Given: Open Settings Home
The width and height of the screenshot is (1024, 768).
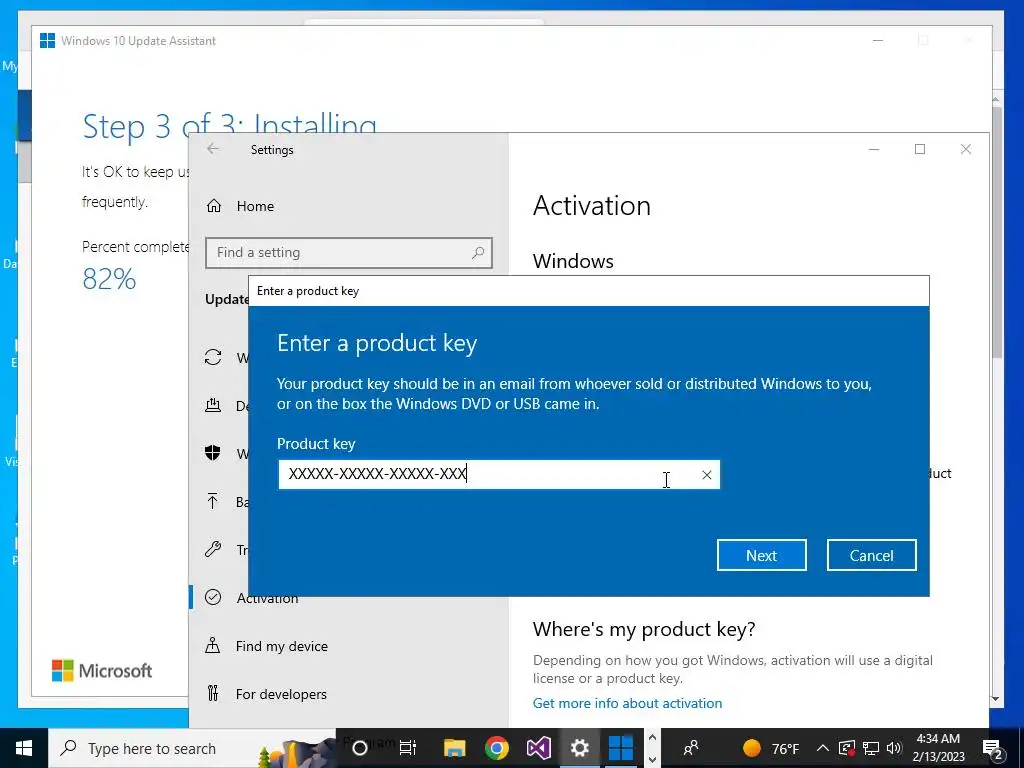Looking at the screenshot, I should tap(255, 206).
